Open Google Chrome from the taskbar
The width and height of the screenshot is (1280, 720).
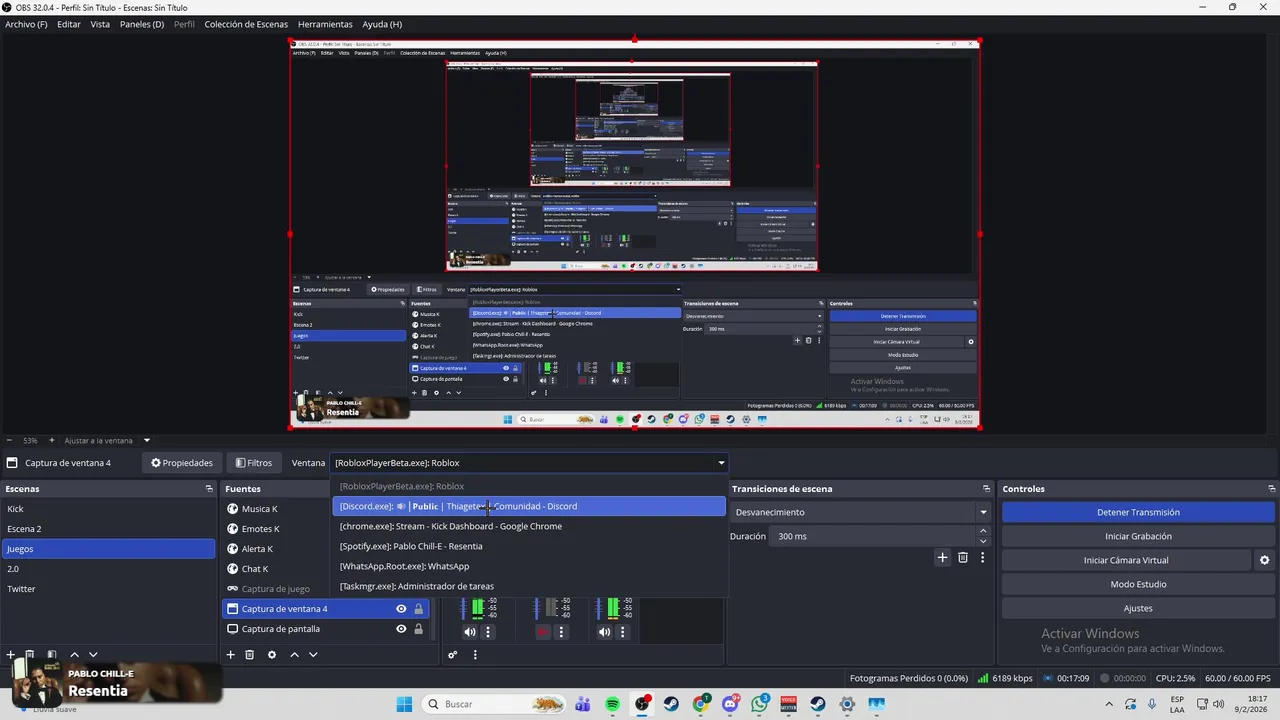[701, 704]
